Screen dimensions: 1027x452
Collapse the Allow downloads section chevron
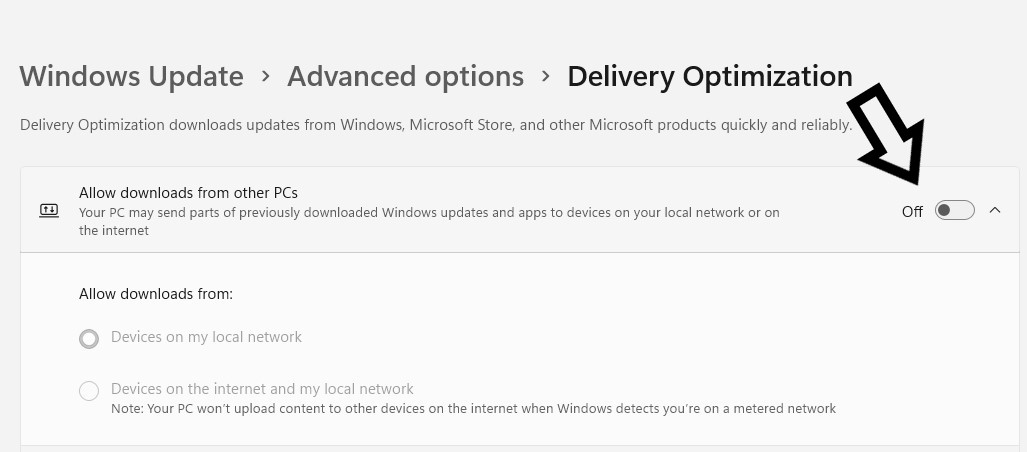pyautogui.click(x=995, y=210)
